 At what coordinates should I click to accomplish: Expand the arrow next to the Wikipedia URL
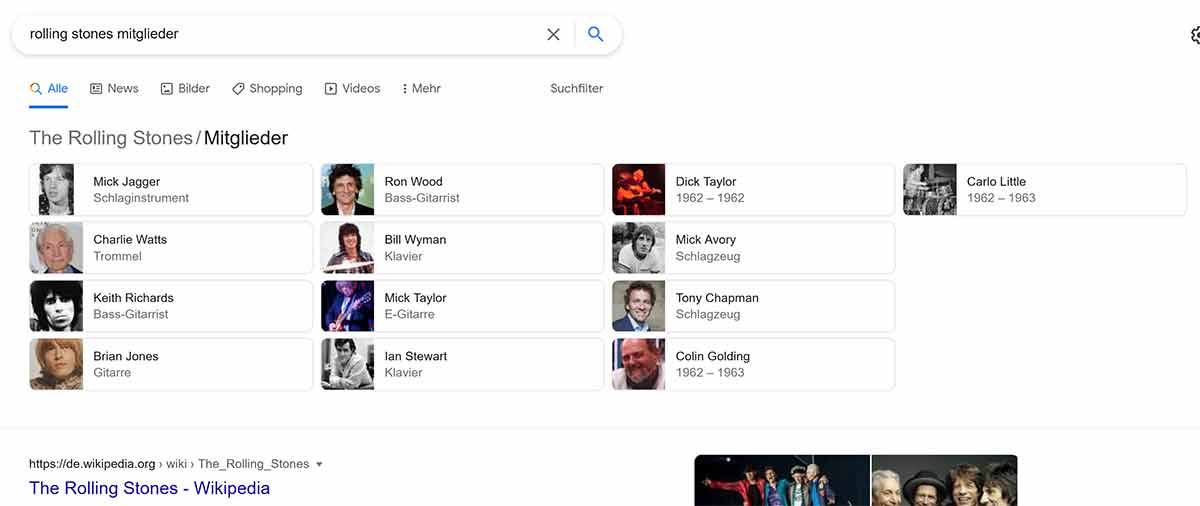[319, 464]
